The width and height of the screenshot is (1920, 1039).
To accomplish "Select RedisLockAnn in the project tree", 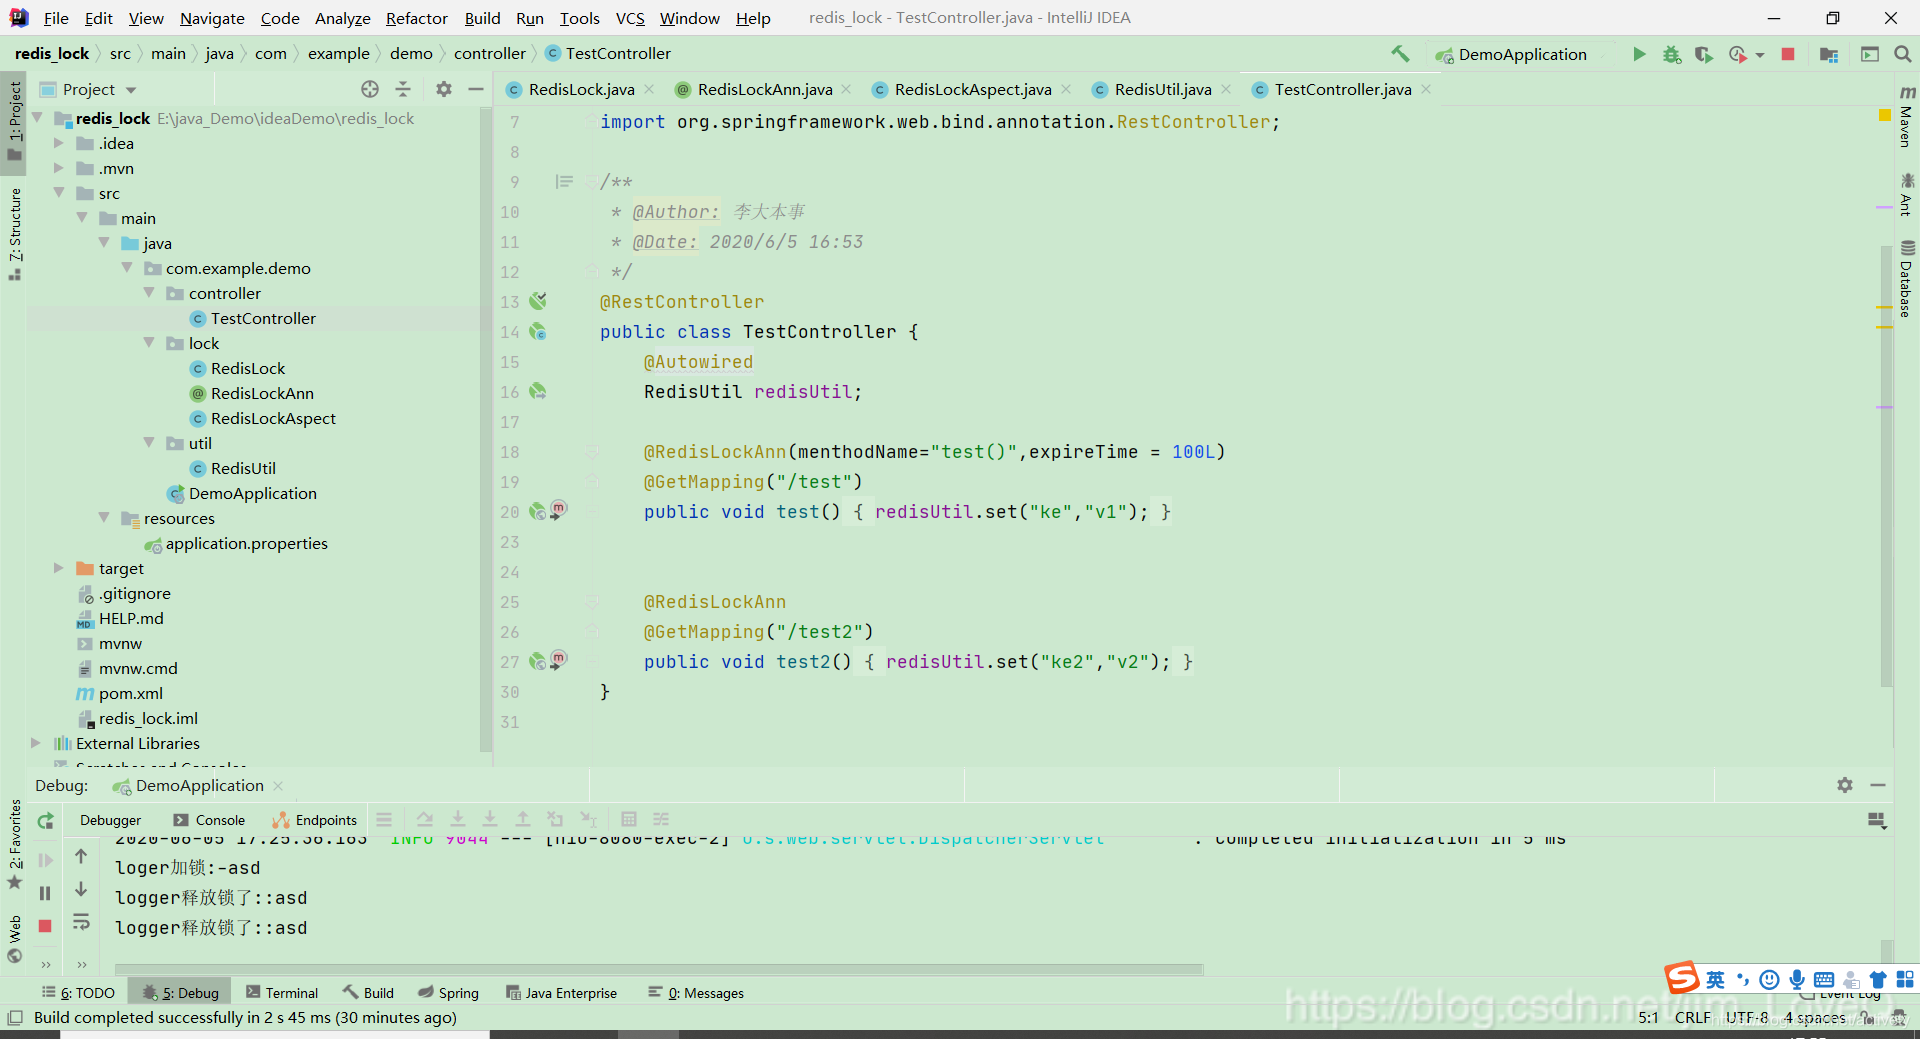I will (262, 393).
